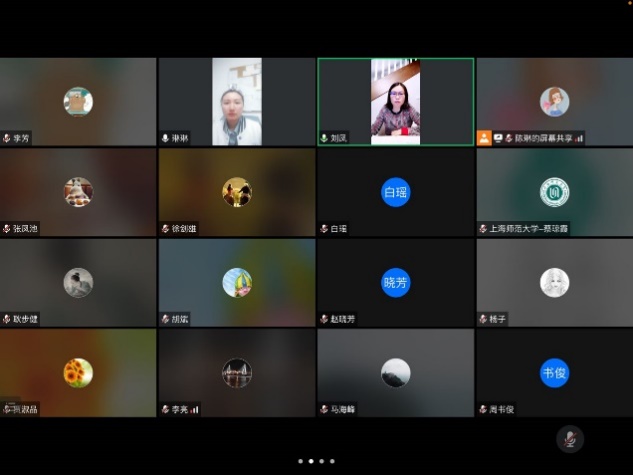
Task: Click the 周书俊 name label
Action: (x=501, y=410)
